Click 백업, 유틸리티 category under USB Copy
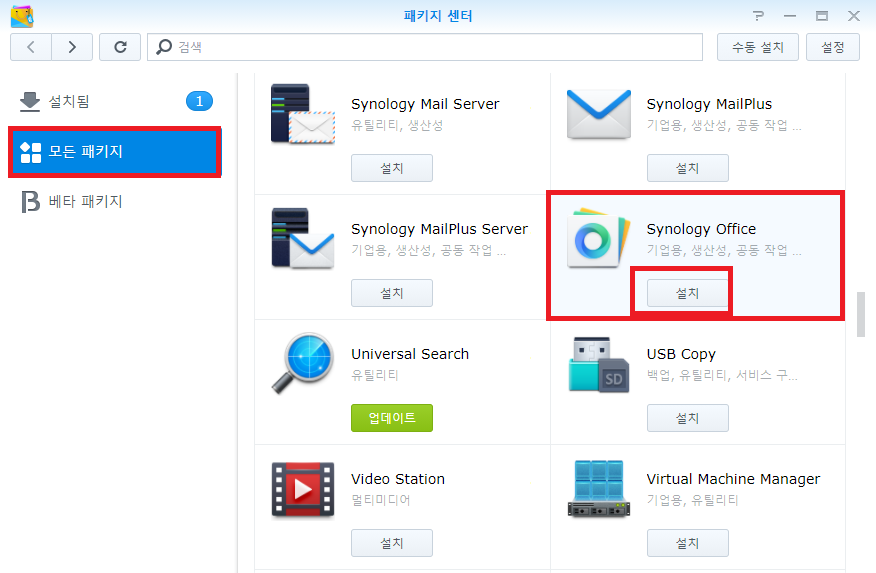The width and height of the screenshot is (876, 573). pyautogui.click(x=722, y=375)
